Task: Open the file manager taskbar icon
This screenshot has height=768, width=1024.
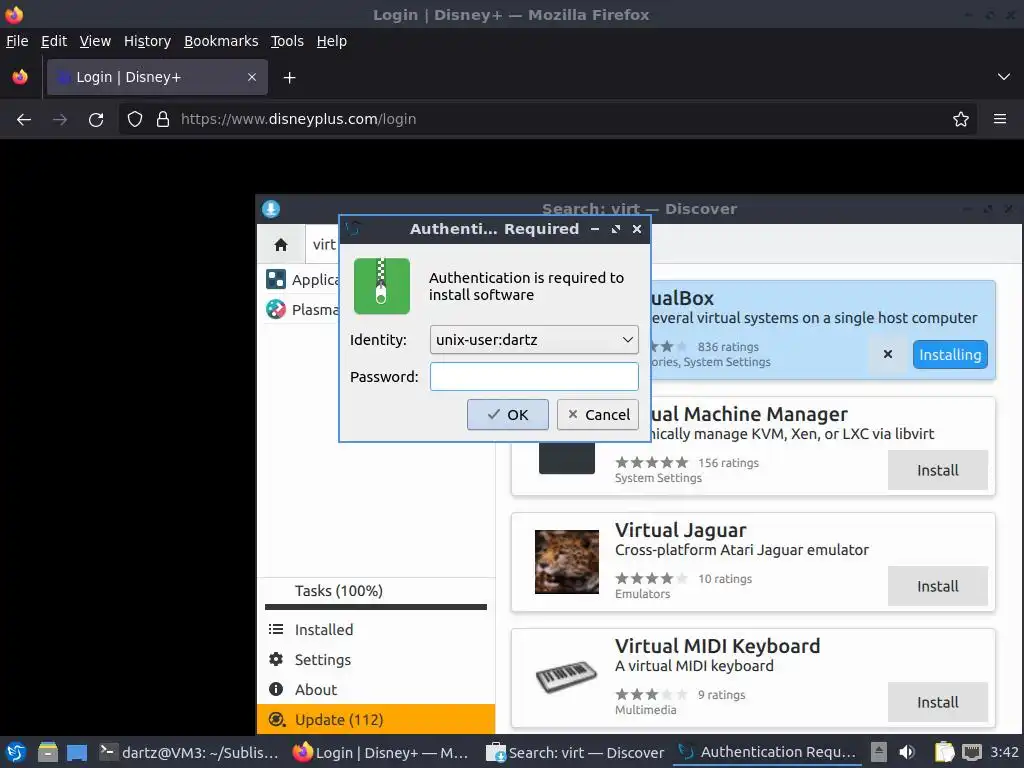Action: click(48, 752)
